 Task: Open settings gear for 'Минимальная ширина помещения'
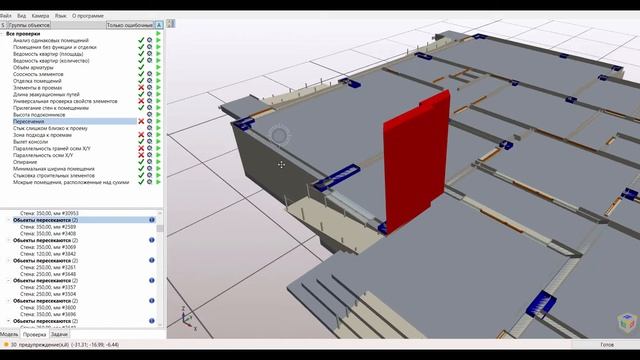pyautogui.click(x=150, y=169)
